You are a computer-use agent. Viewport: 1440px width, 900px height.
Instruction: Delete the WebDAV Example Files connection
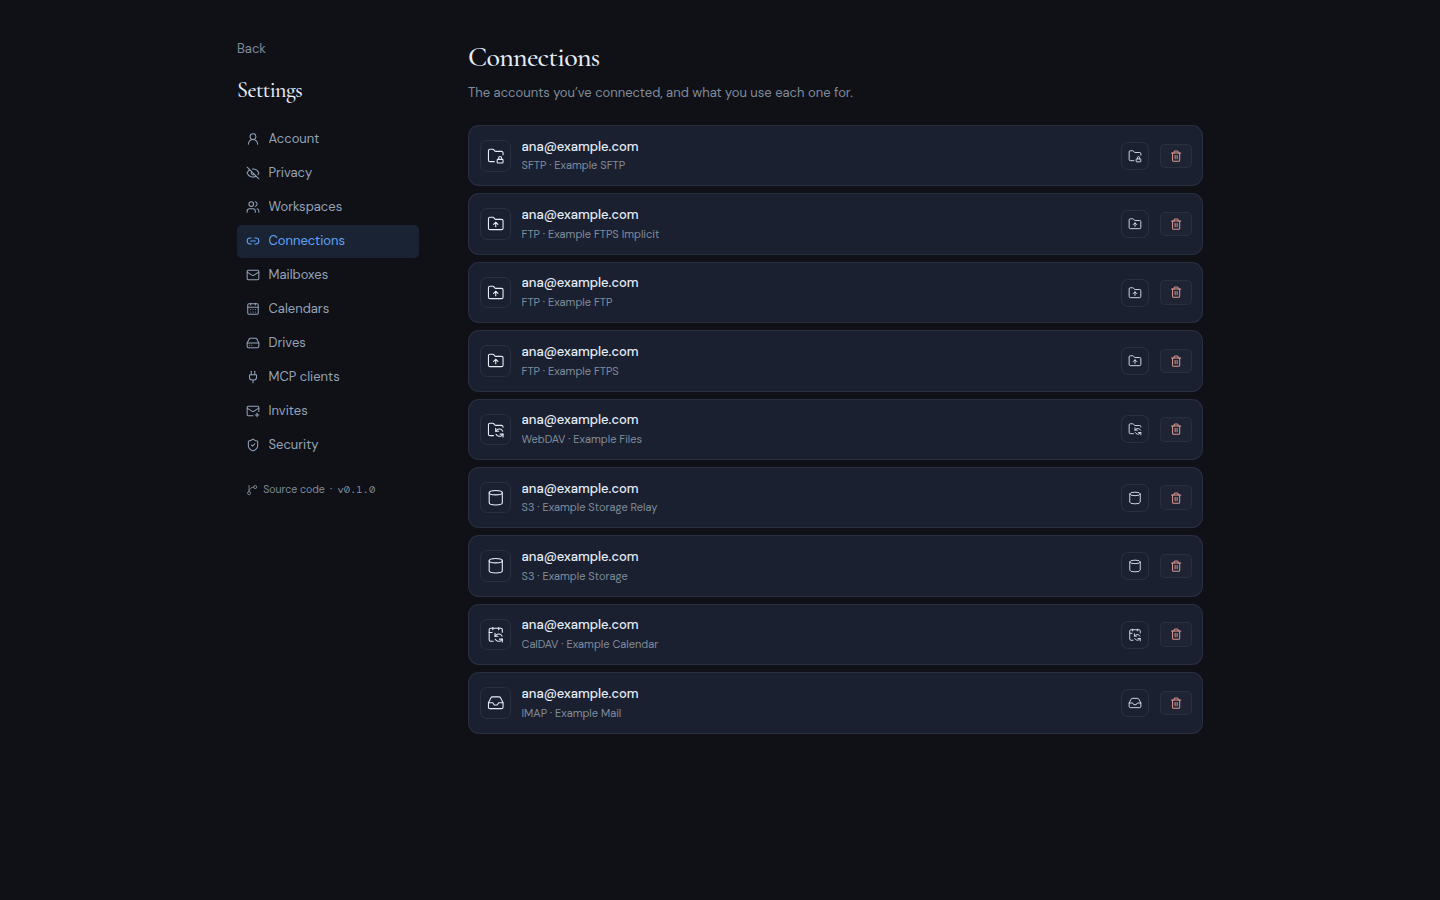tap(1175, 429)
